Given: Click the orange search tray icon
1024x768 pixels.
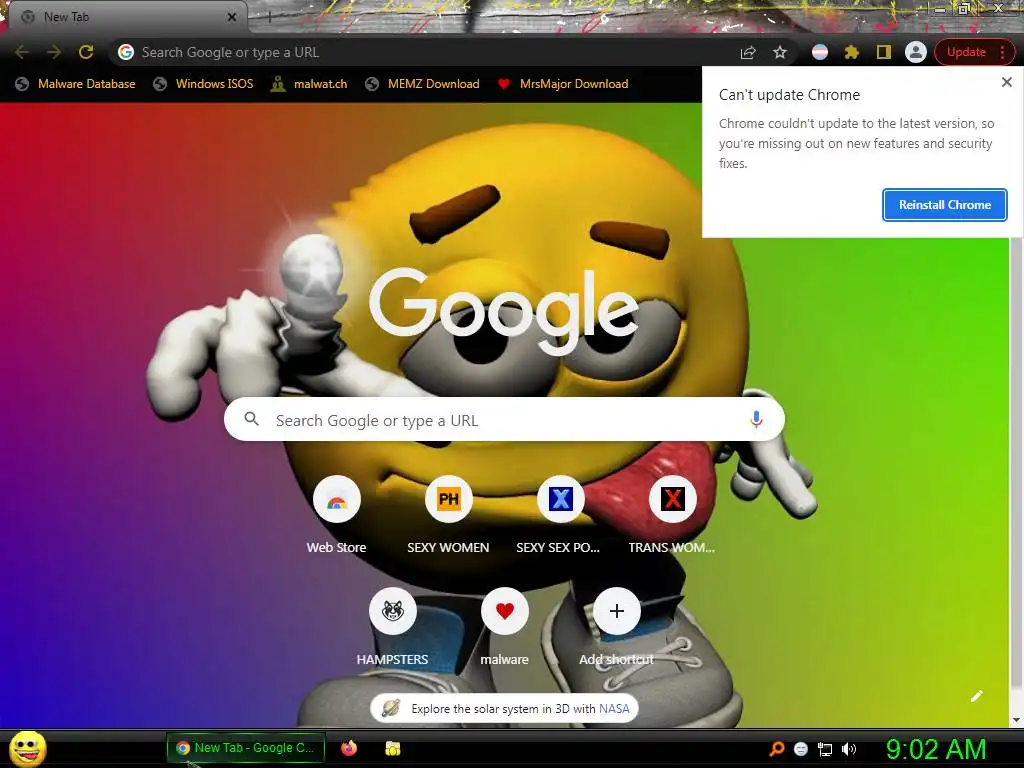Looking at the screenshot, I should click(776, 749).
